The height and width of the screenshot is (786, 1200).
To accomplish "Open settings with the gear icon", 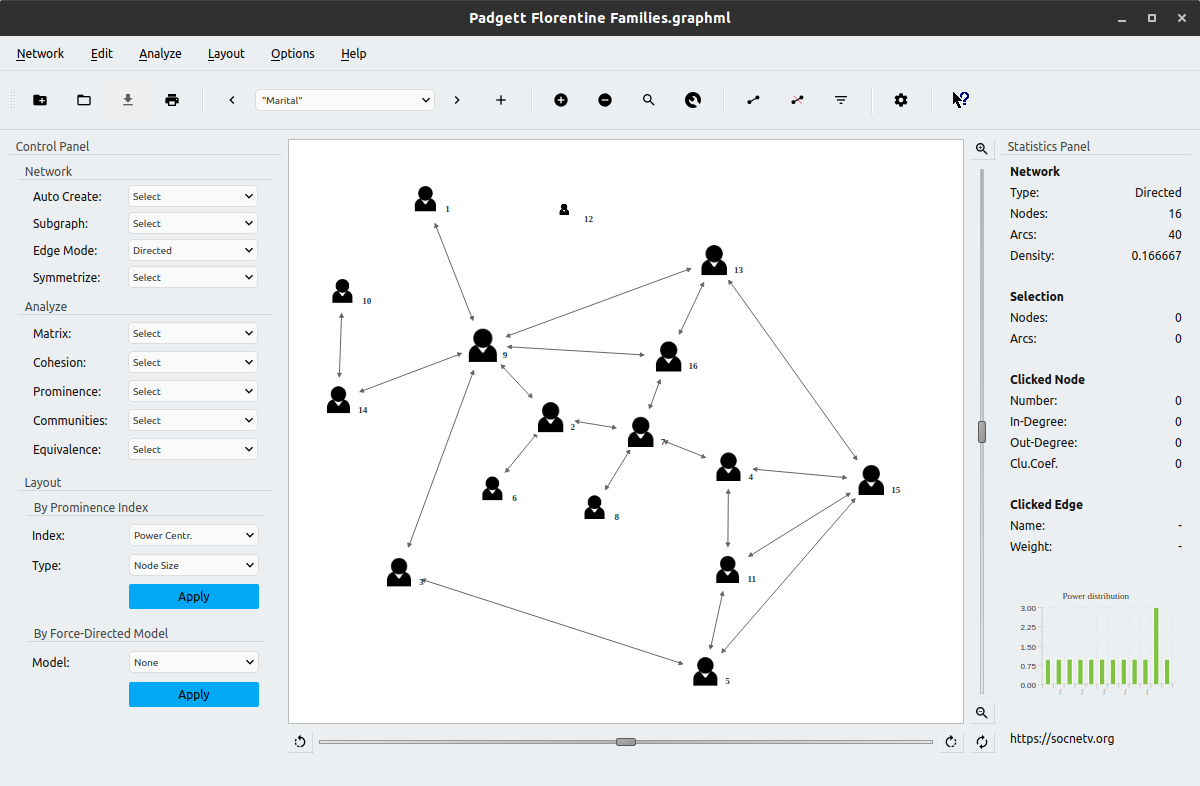I will [901, 100].
